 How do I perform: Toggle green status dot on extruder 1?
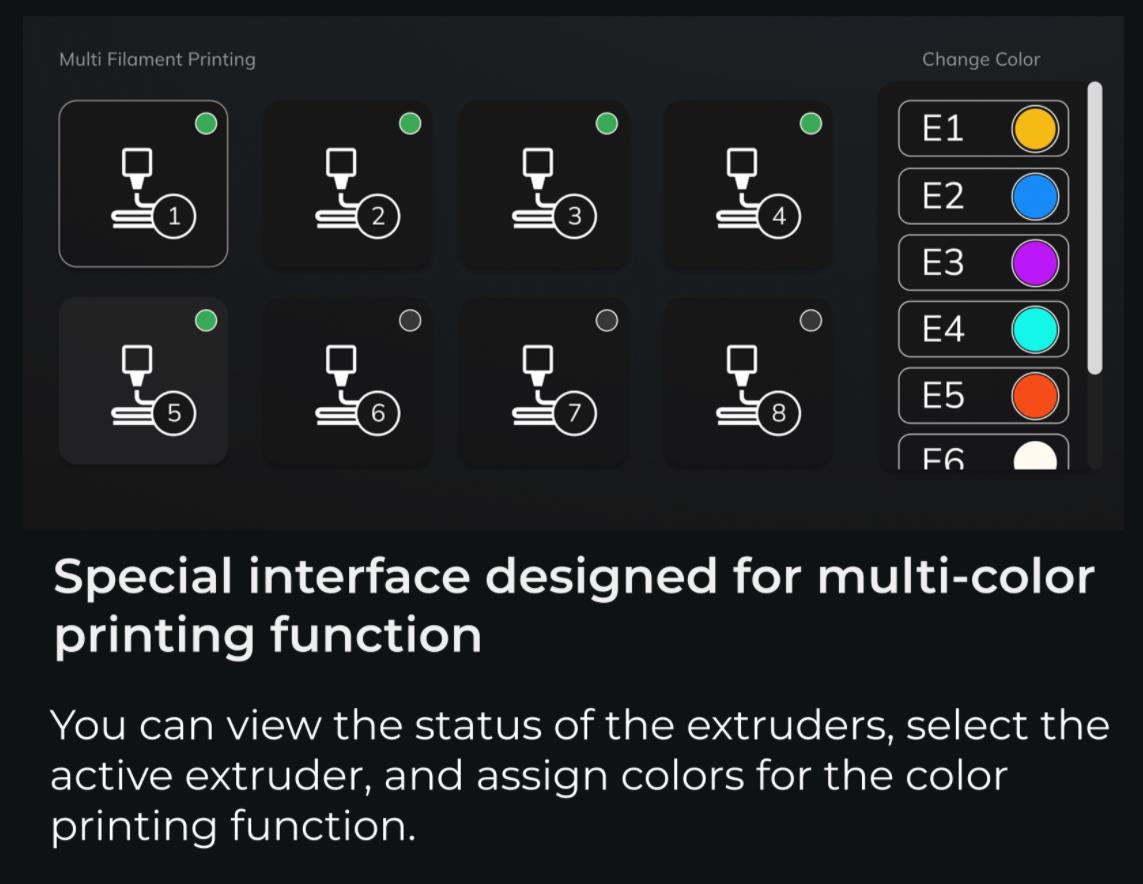click(x=205, y=124)
